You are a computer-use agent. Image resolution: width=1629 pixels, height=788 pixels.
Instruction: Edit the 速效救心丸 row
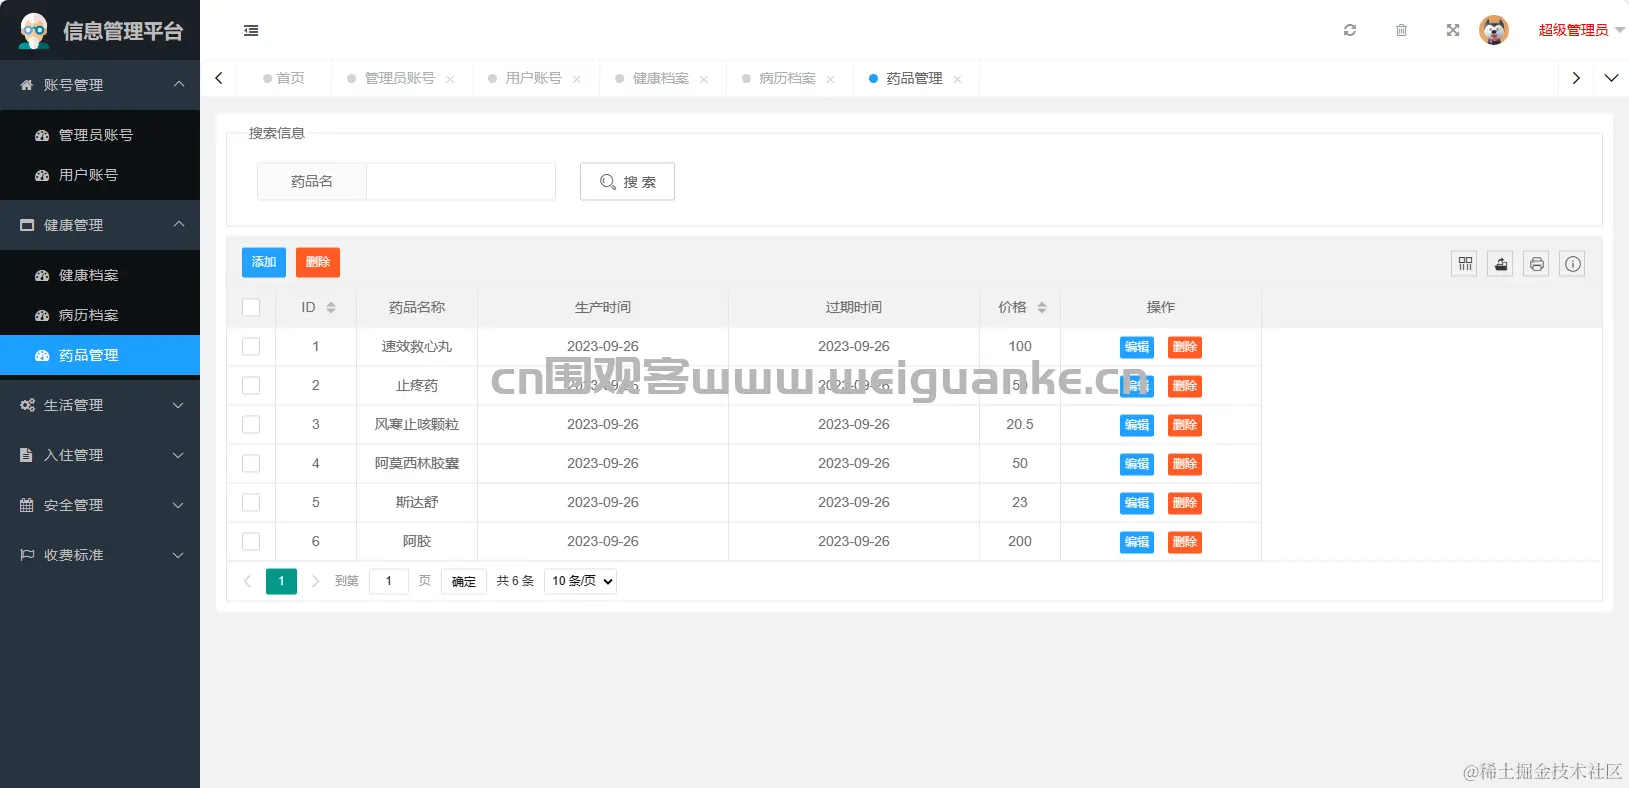coord(1137,347)
